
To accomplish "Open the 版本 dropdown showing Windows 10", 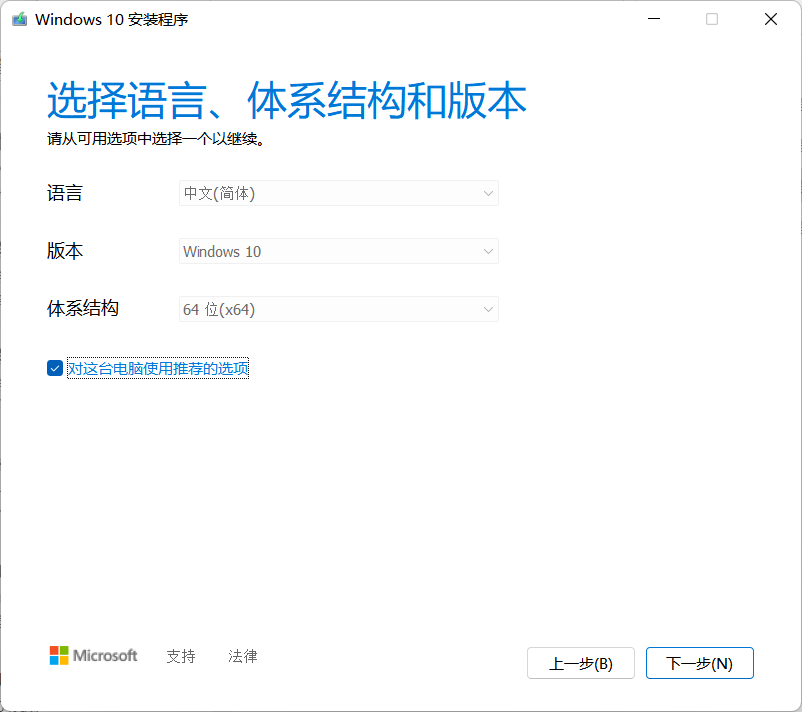I will tap(339, 251).
